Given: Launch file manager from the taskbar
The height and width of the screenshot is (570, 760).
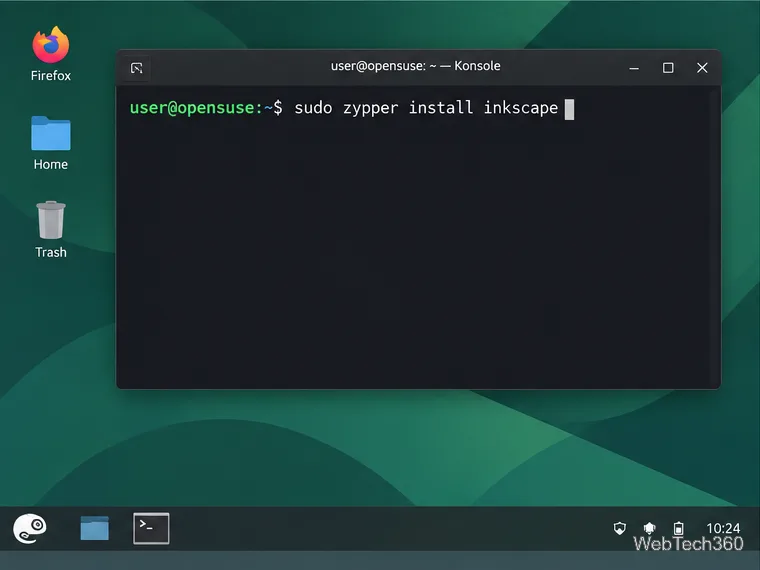Looking at the screenshot, I should [x=95, y=528].
